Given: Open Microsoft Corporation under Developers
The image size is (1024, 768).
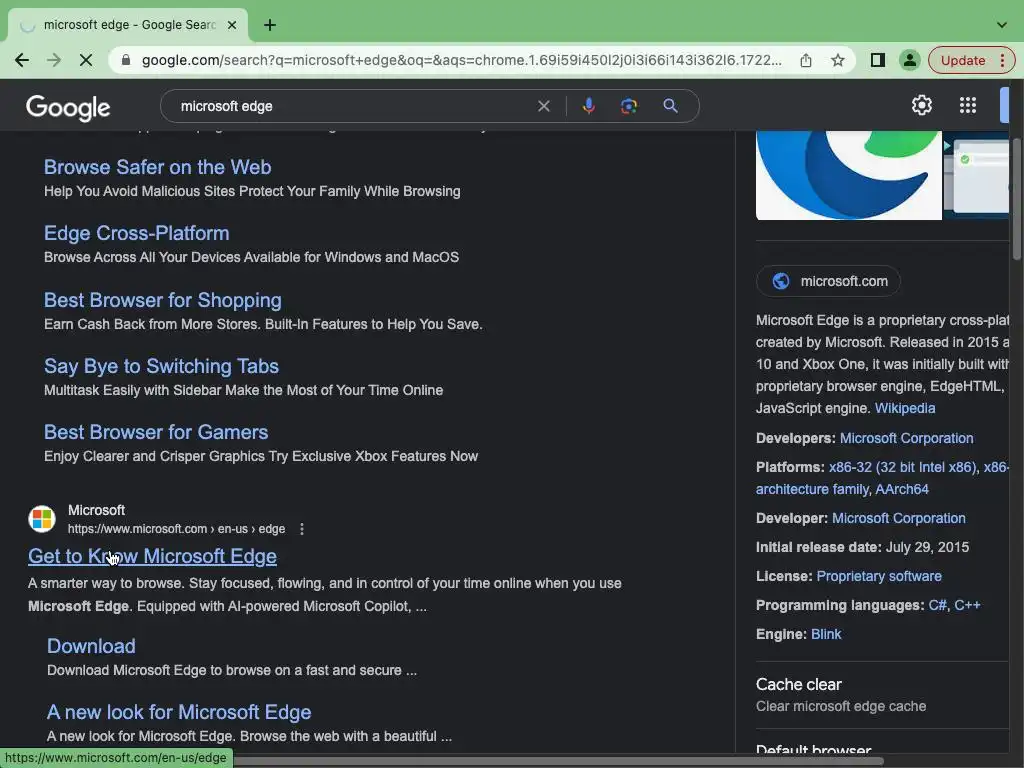Looking at the screenshot, I should tap(906, 438).
